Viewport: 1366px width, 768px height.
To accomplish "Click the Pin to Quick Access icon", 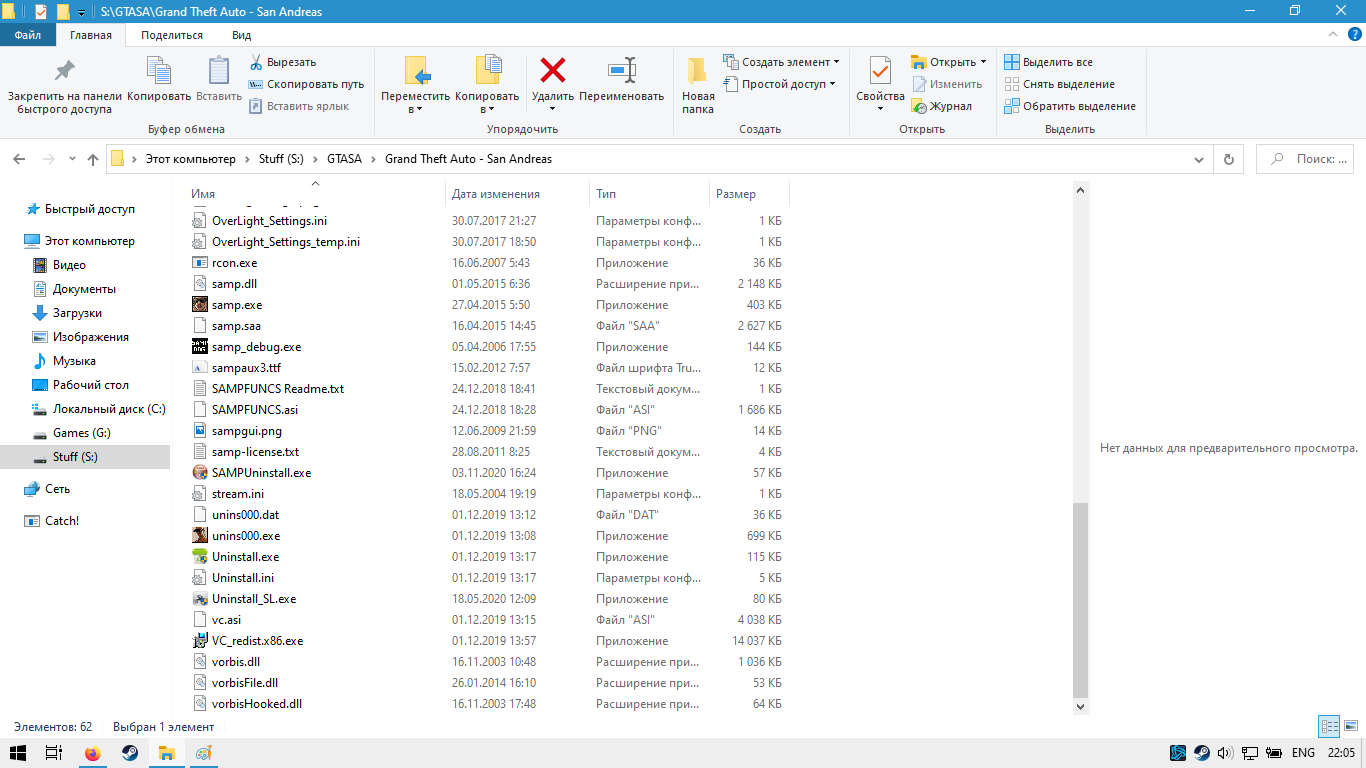I will [x=64, y=71].
